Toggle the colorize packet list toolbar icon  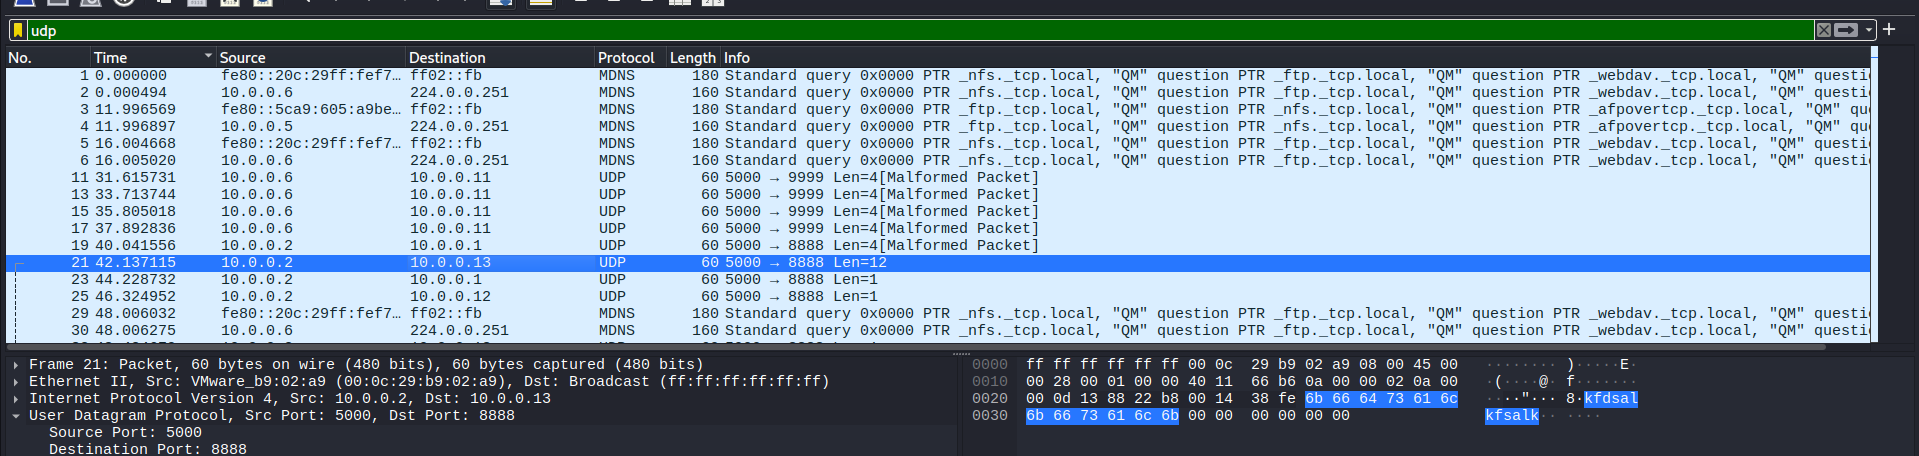click(540, 3)
